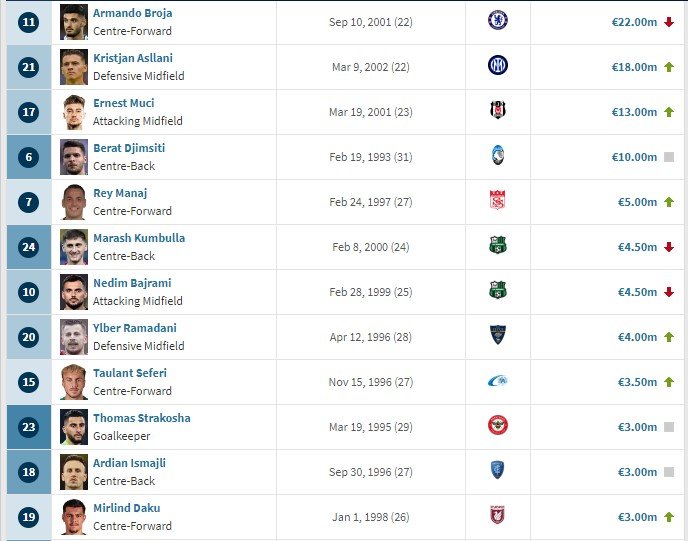Click Inter Milan crest beside Kristjan Asllani

tap(497, 66)
